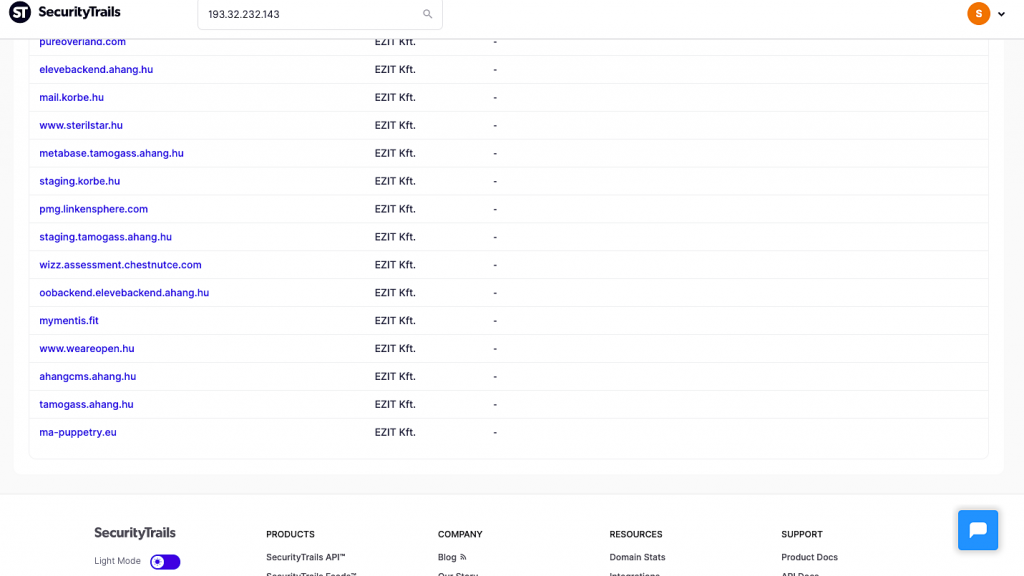Visit the oobackend.elevebackend.ahang.hu hostname

click(124, 293)
